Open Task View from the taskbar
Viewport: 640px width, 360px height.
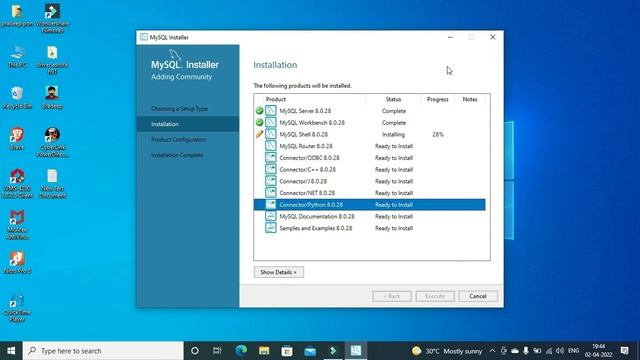(217, 351)
